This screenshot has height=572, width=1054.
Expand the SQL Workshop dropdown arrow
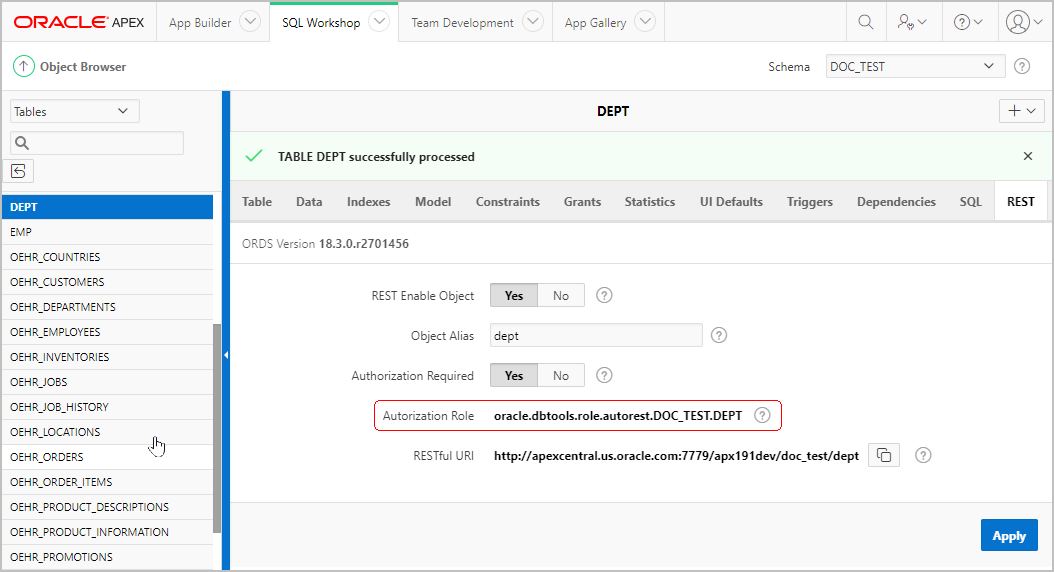379,22
